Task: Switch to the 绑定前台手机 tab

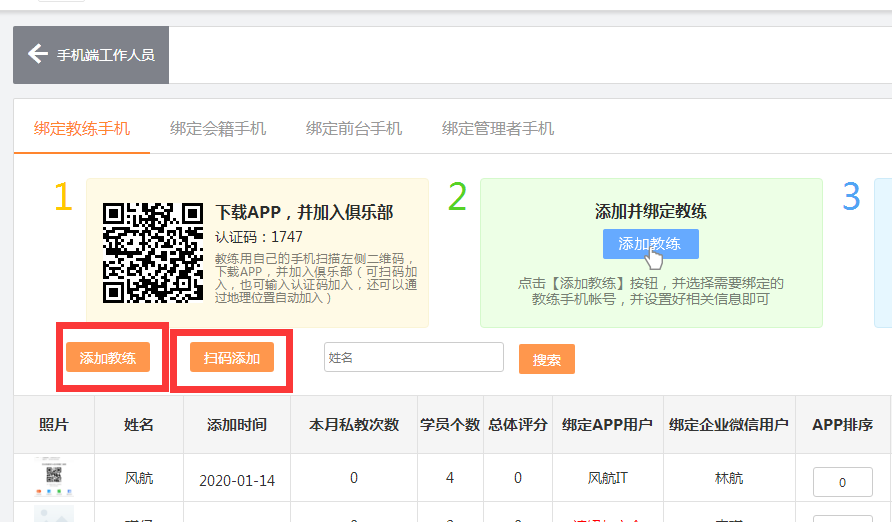Action: tap(354, 128)
